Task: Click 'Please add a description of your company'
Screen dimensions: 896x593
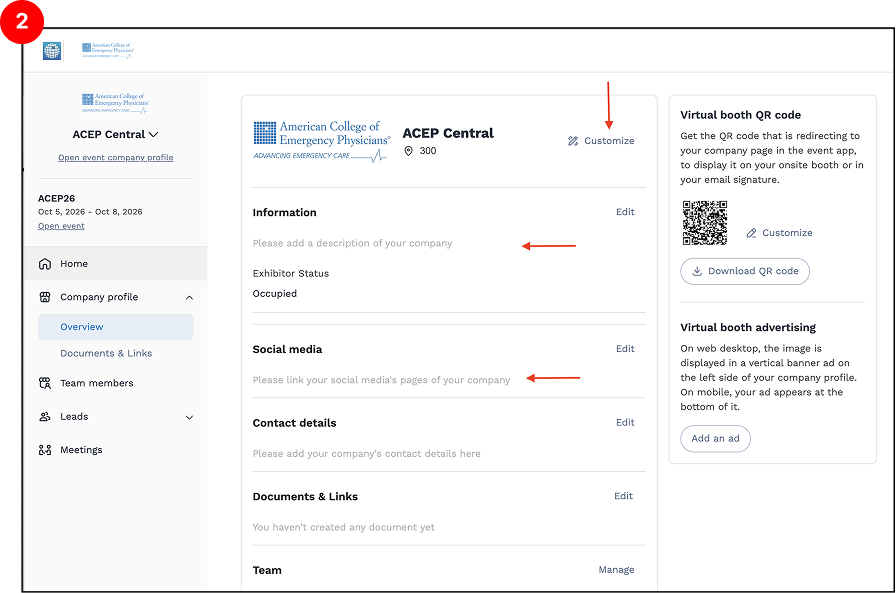Action: click(x=352, y=243)
